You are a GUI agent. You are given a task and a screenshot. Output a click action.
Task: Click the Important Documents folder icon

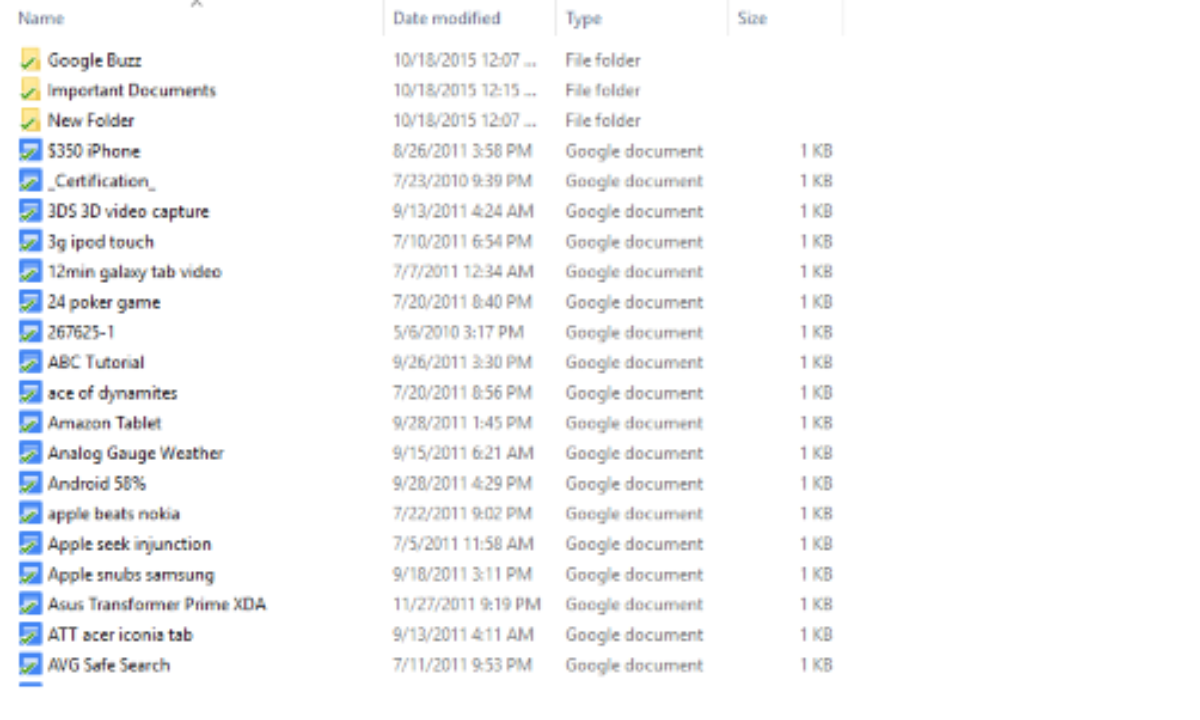click(x=30, y=90)
